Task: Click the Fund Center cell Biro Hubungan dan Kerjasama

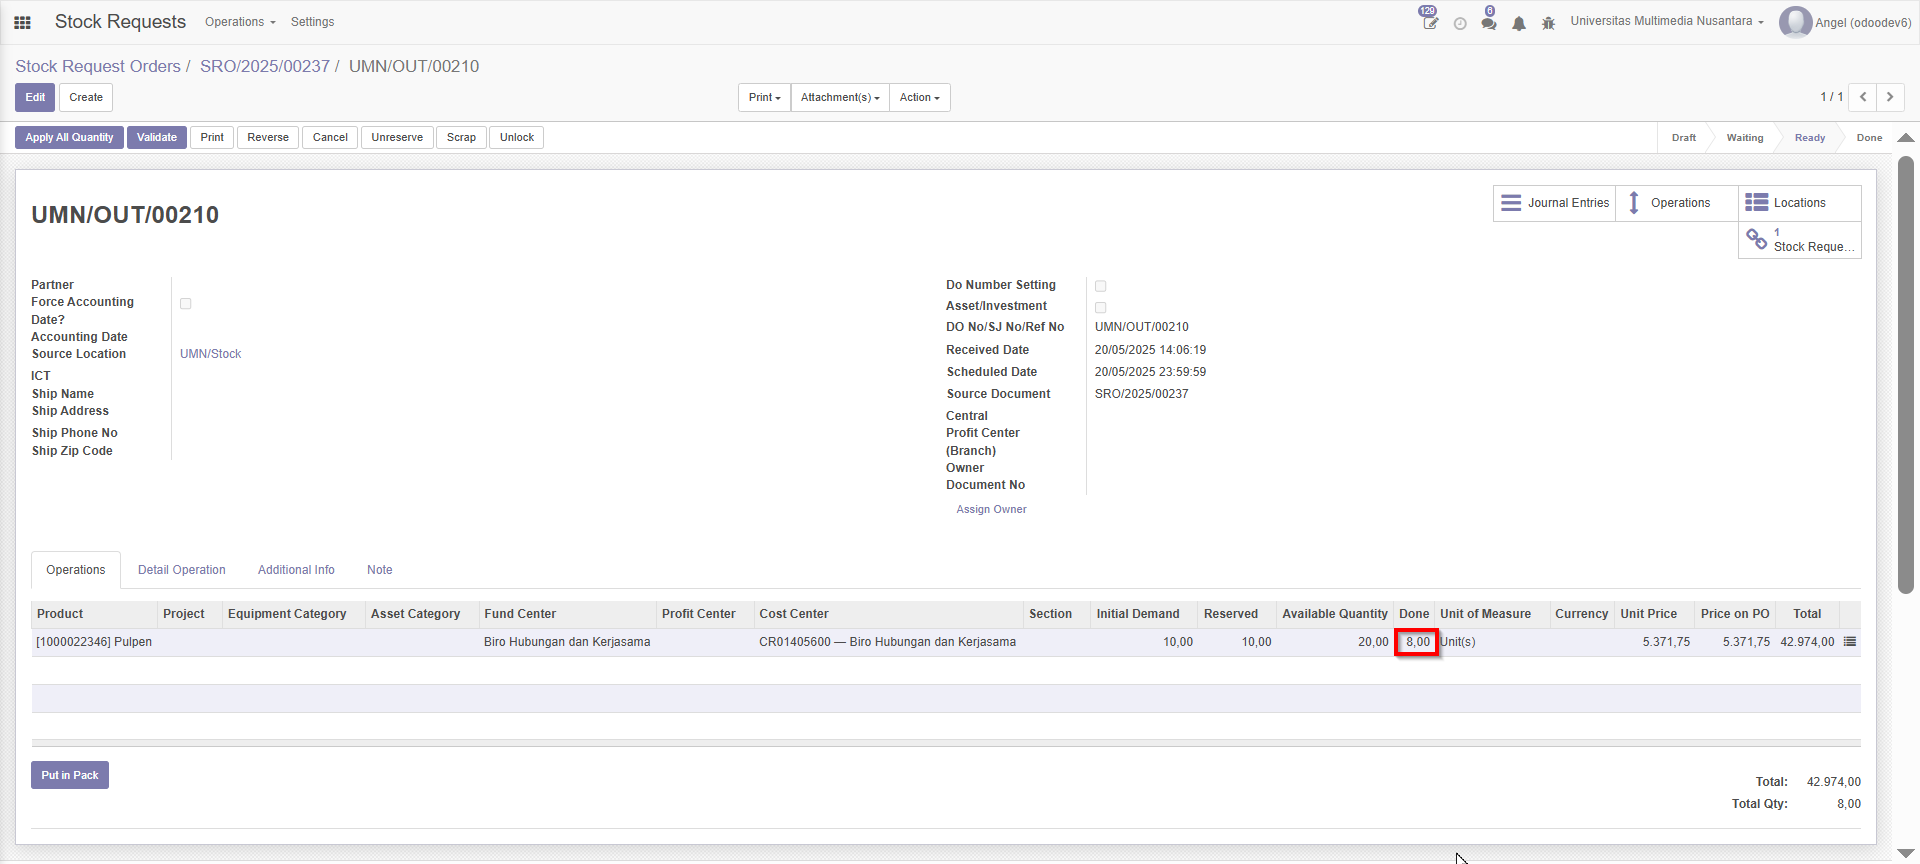Action: tap(567, 642)
